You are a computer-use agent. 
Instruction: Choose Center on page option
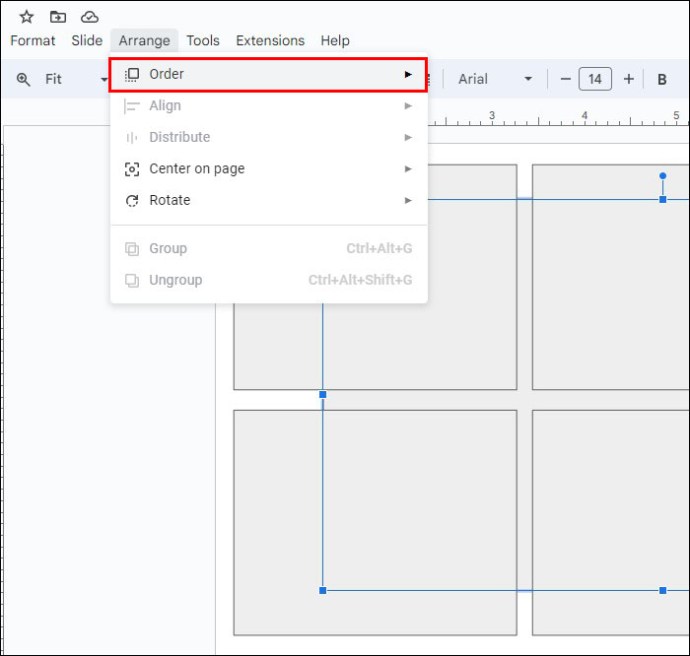point(268,169)
